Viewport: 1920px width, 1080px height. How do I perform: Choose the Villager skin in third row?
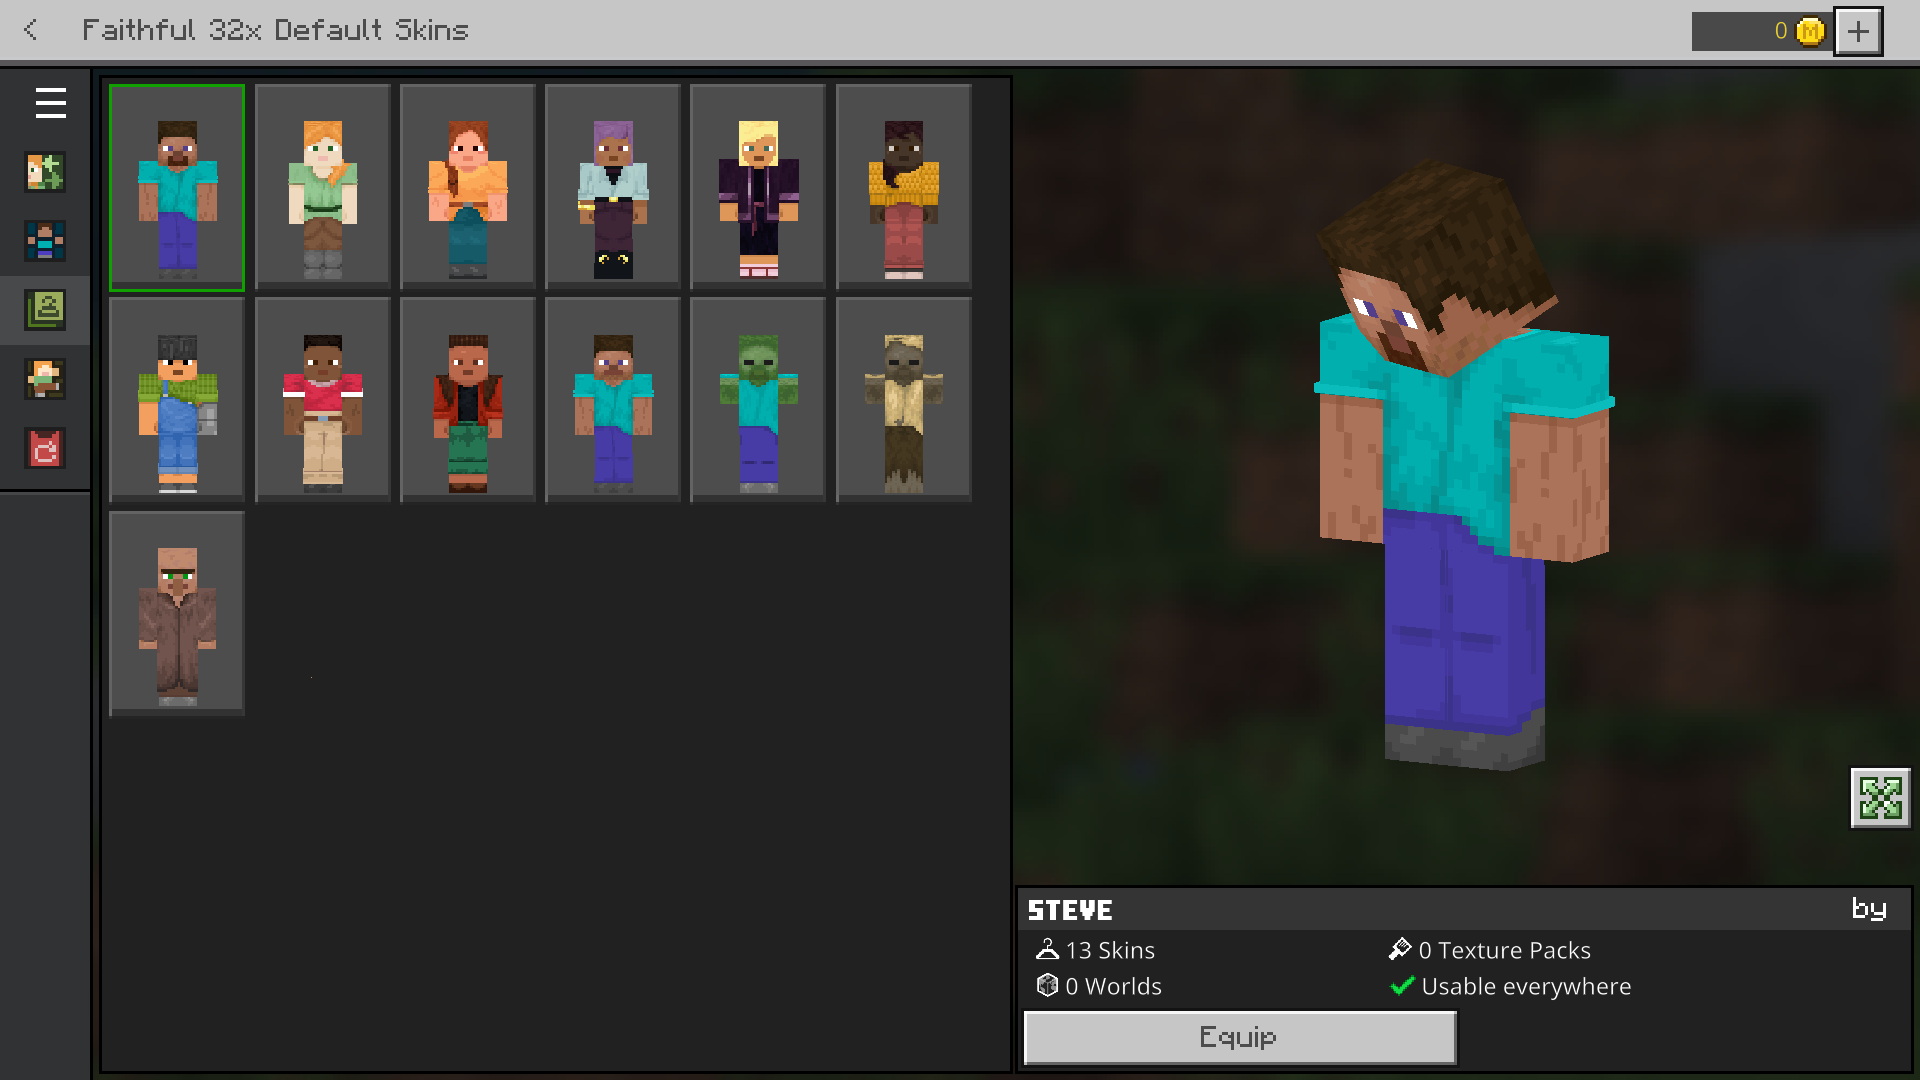[x=177, y=613]
